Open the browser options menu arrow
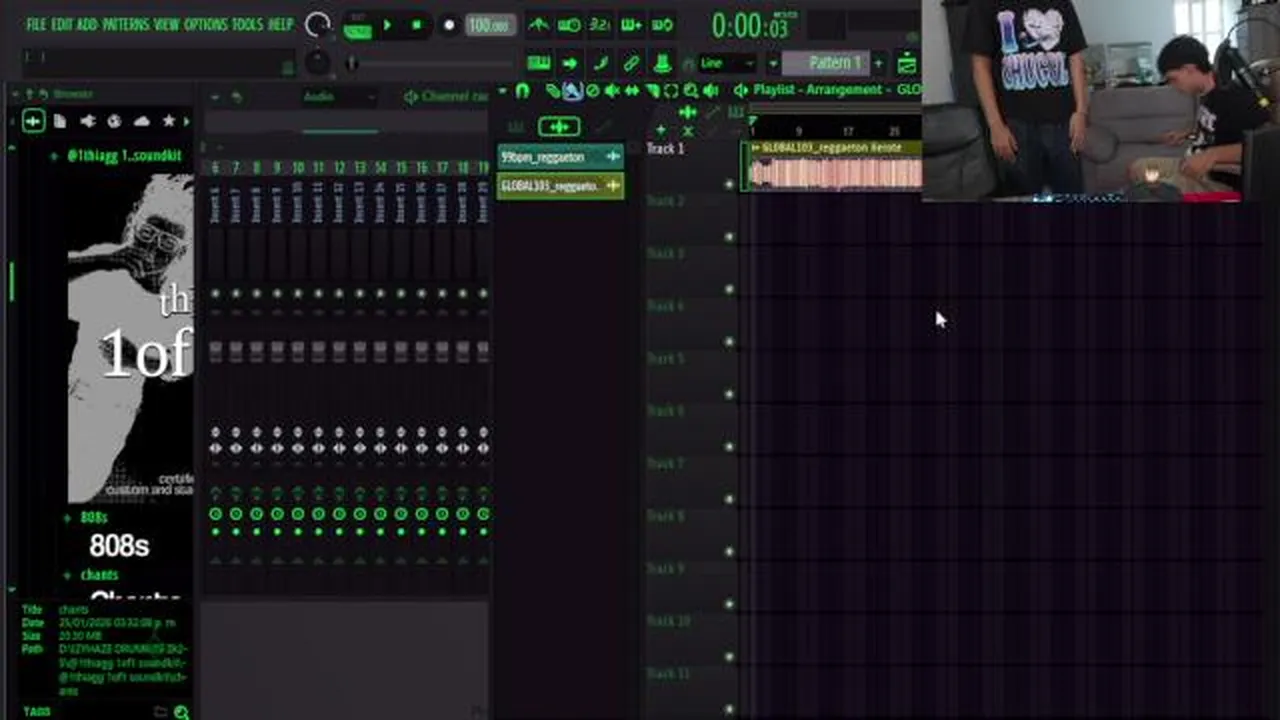Image resolution: width=1280 pixels, height=720 pixels. click(15, 94)
